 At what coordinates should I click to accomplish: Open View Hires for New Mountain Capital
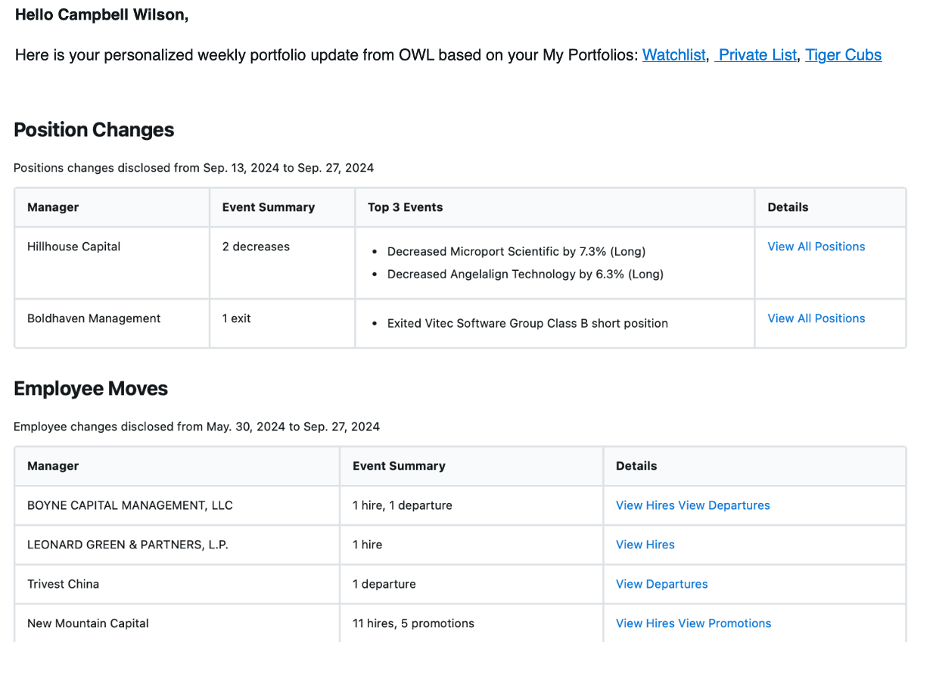click(645, 623)
